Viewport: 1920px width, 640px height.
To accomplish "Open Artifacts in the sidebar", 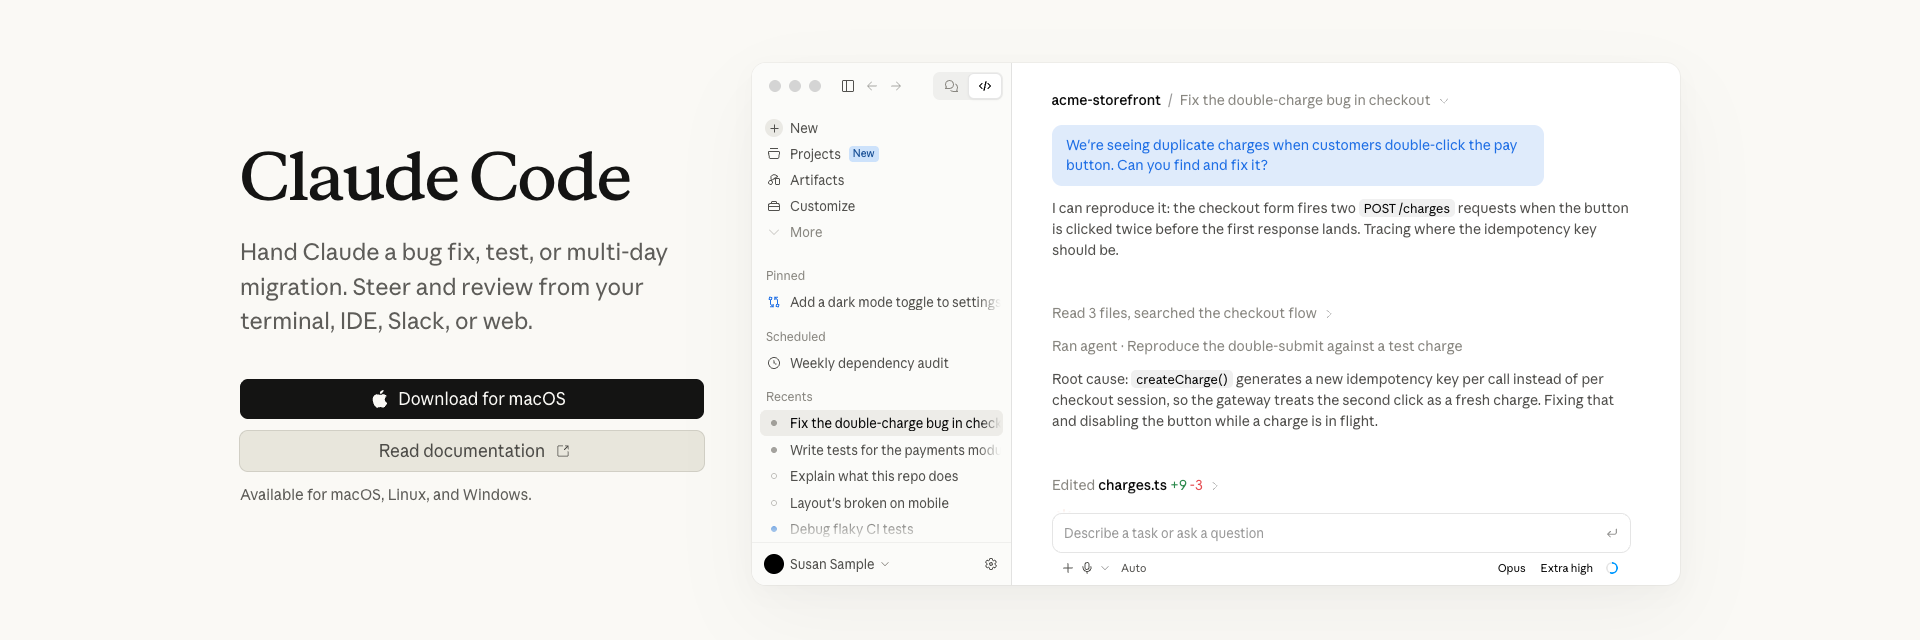I will click(817, 180).
